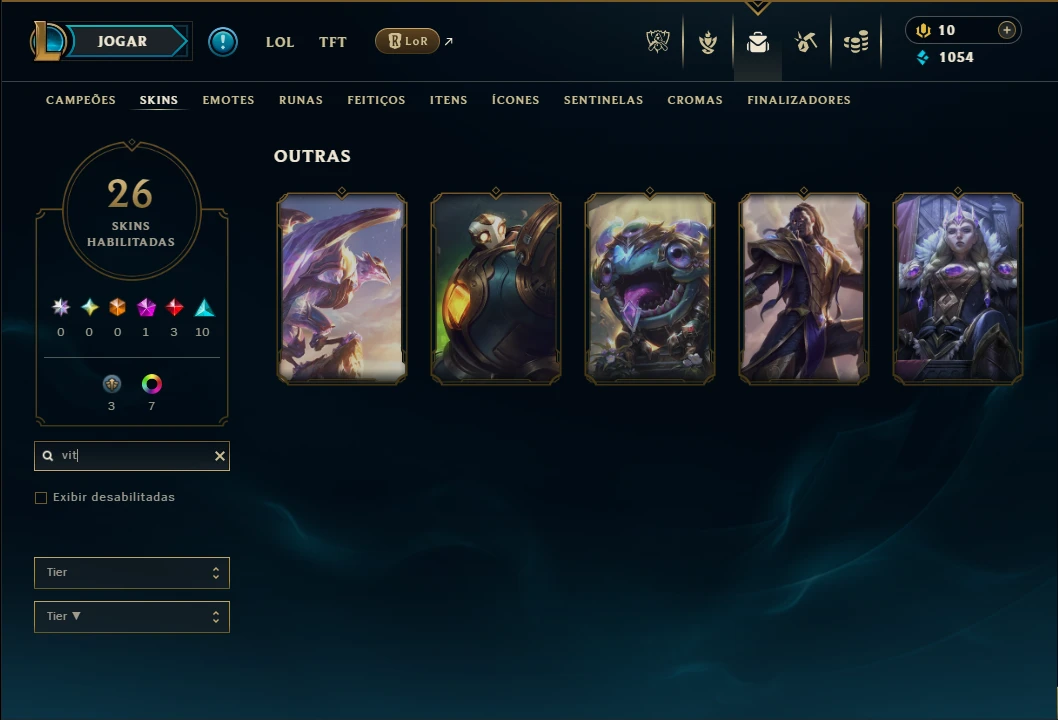Open the store coins icon

[856, 43]
